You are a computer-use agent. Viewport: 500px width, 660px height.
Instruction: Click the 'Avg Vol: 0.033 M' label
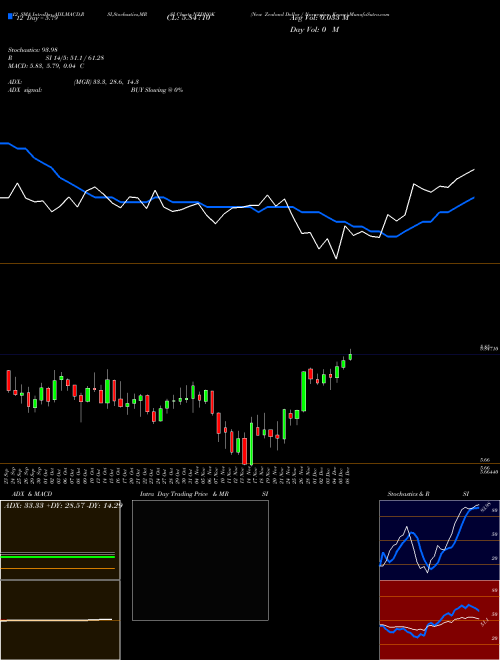(x=319, y=18)
